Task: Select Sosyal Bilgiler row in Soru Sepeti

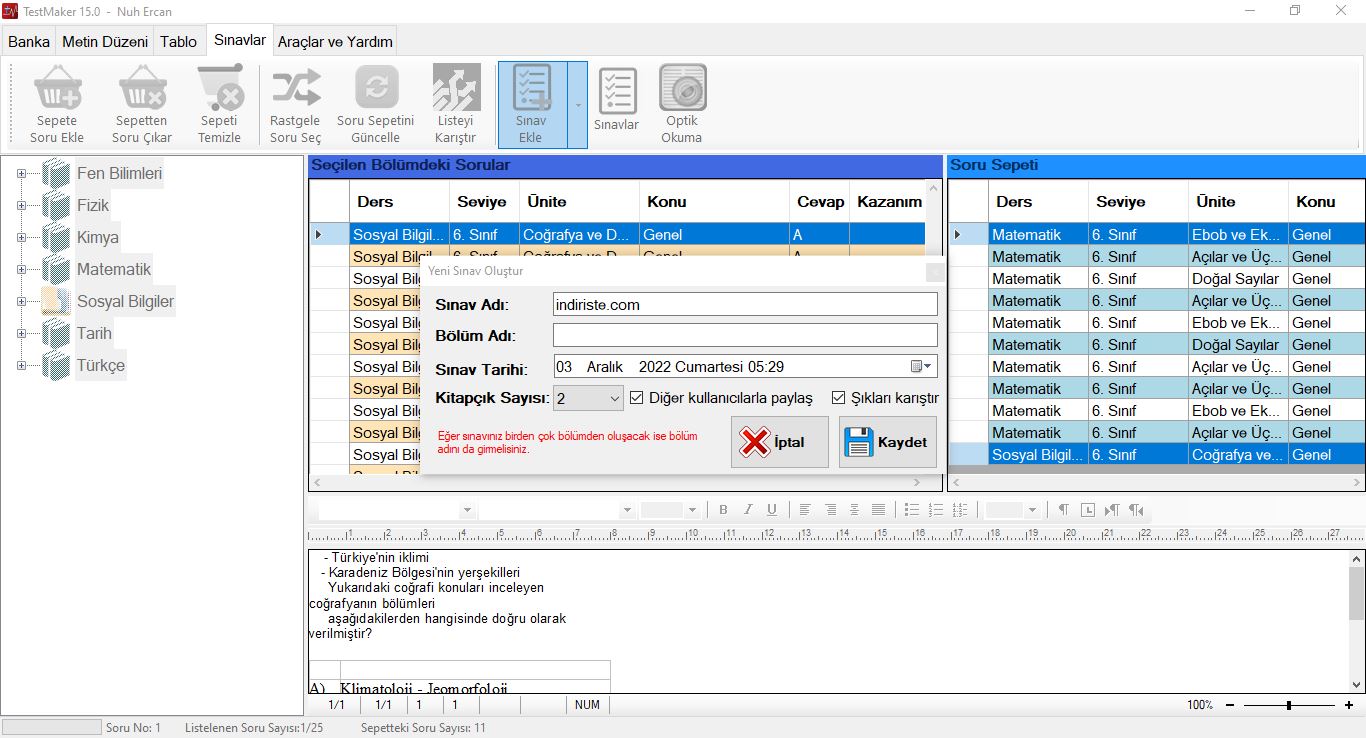Action: click(x=1156, y=454)
